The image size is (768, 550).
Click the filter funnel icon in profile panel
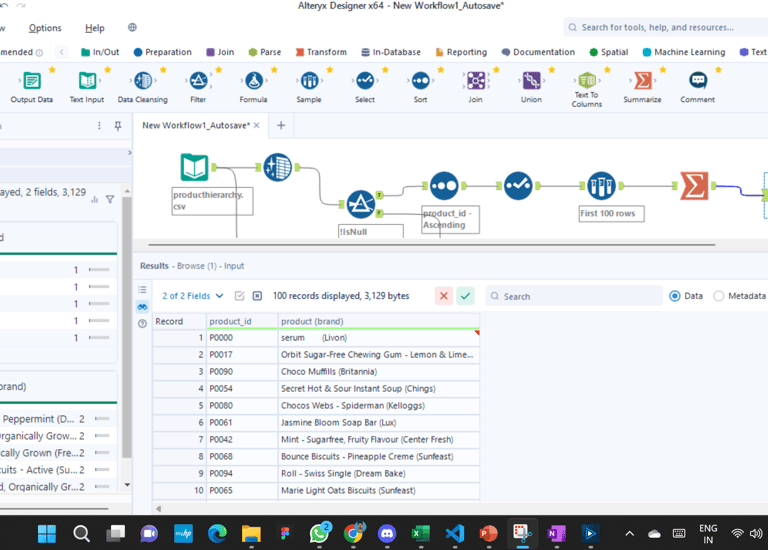[110, 199]
